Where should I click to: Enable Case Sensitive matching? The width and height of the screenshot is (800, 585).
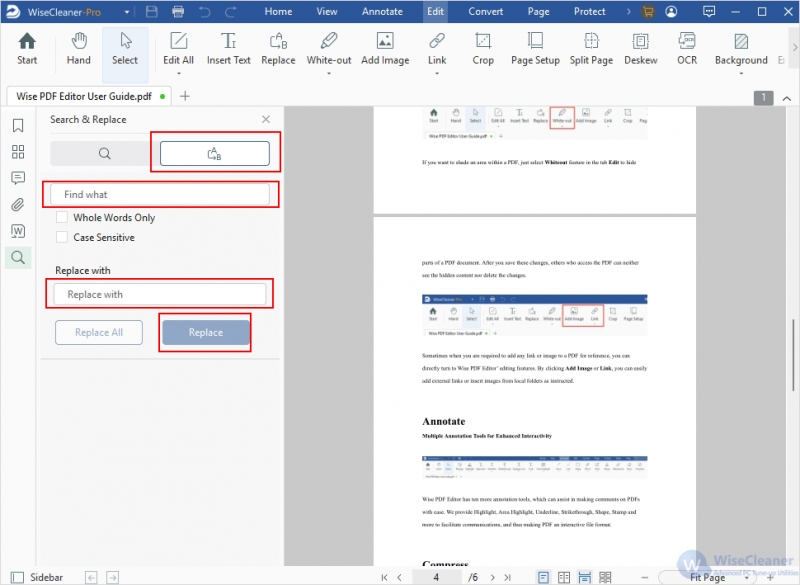coord(62,237)
